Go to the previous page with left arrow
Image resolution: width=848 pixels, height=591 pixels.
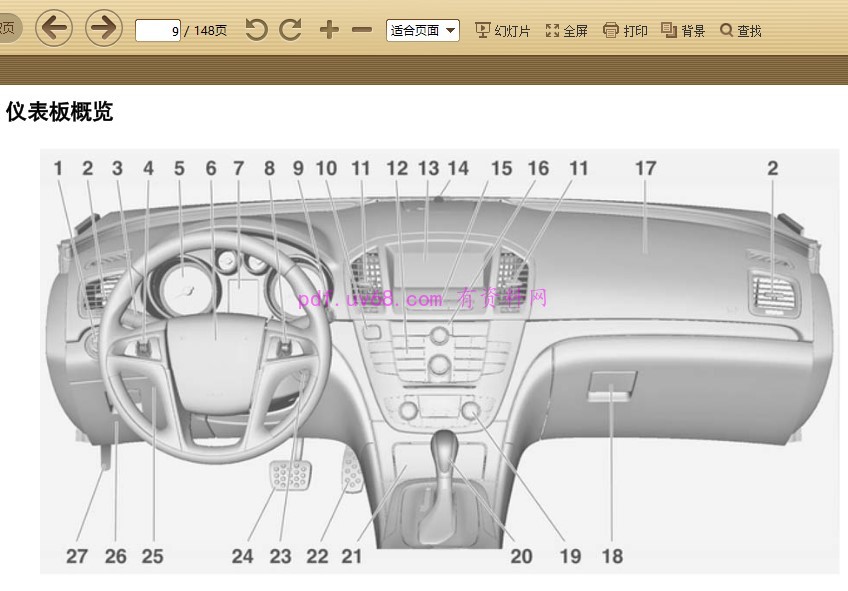pos(54,28)
